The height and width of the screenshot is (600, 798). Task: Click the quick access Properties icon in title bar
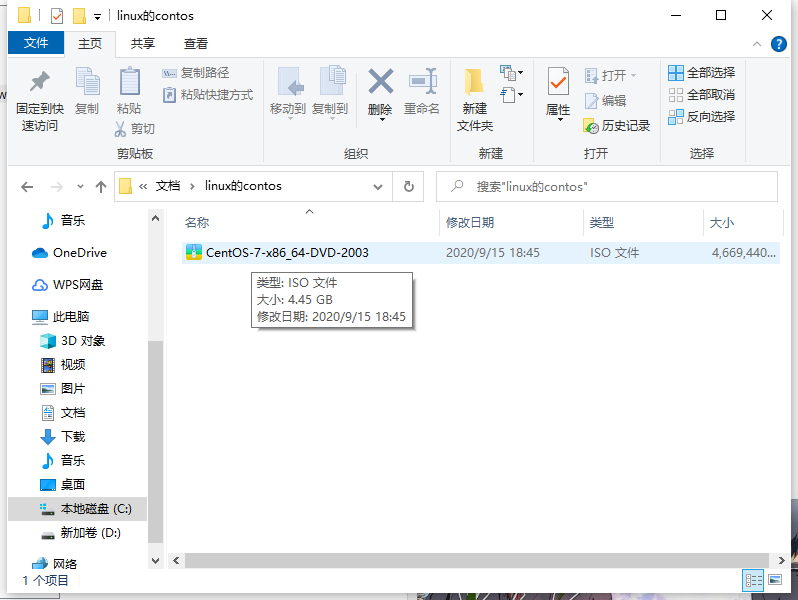tap(57, 16)
